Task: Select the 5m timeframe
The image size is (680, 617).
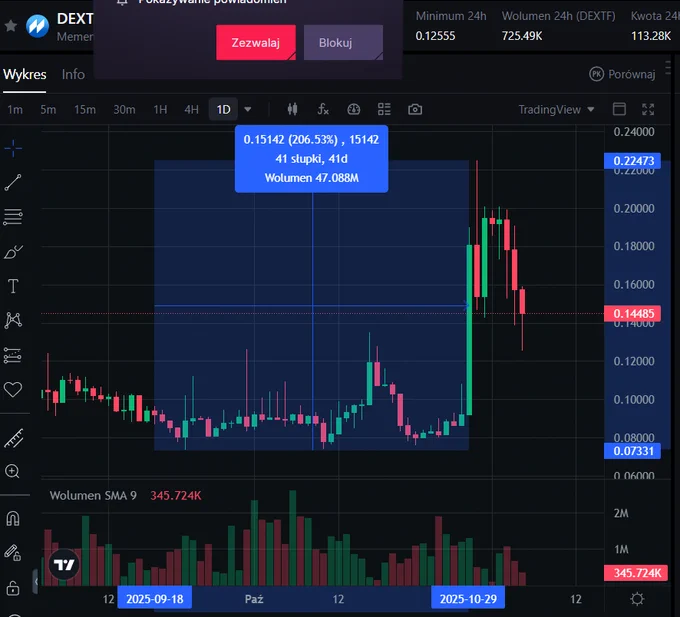Action: (x=48, y=110)
